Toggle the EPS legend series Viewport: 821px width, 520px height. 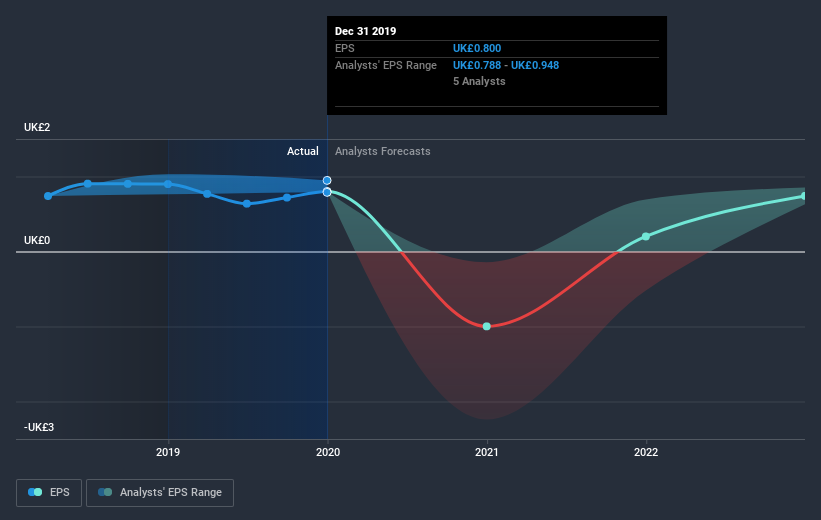click(49, 492)
